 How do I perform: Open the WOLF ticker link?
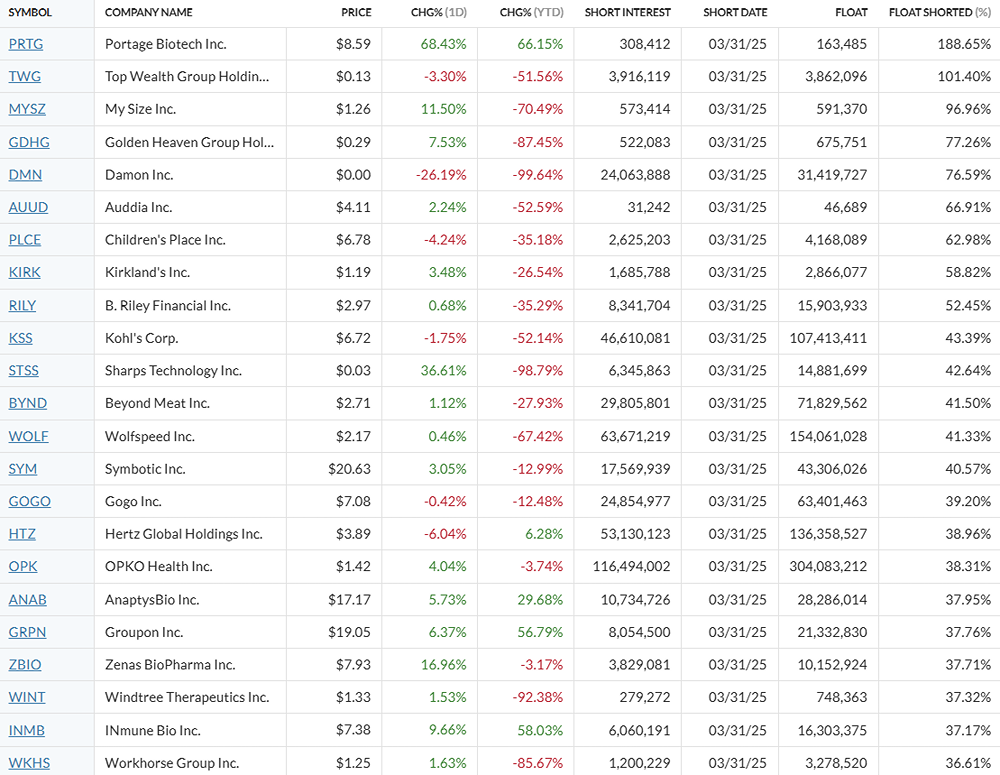[x=28, y=436]
